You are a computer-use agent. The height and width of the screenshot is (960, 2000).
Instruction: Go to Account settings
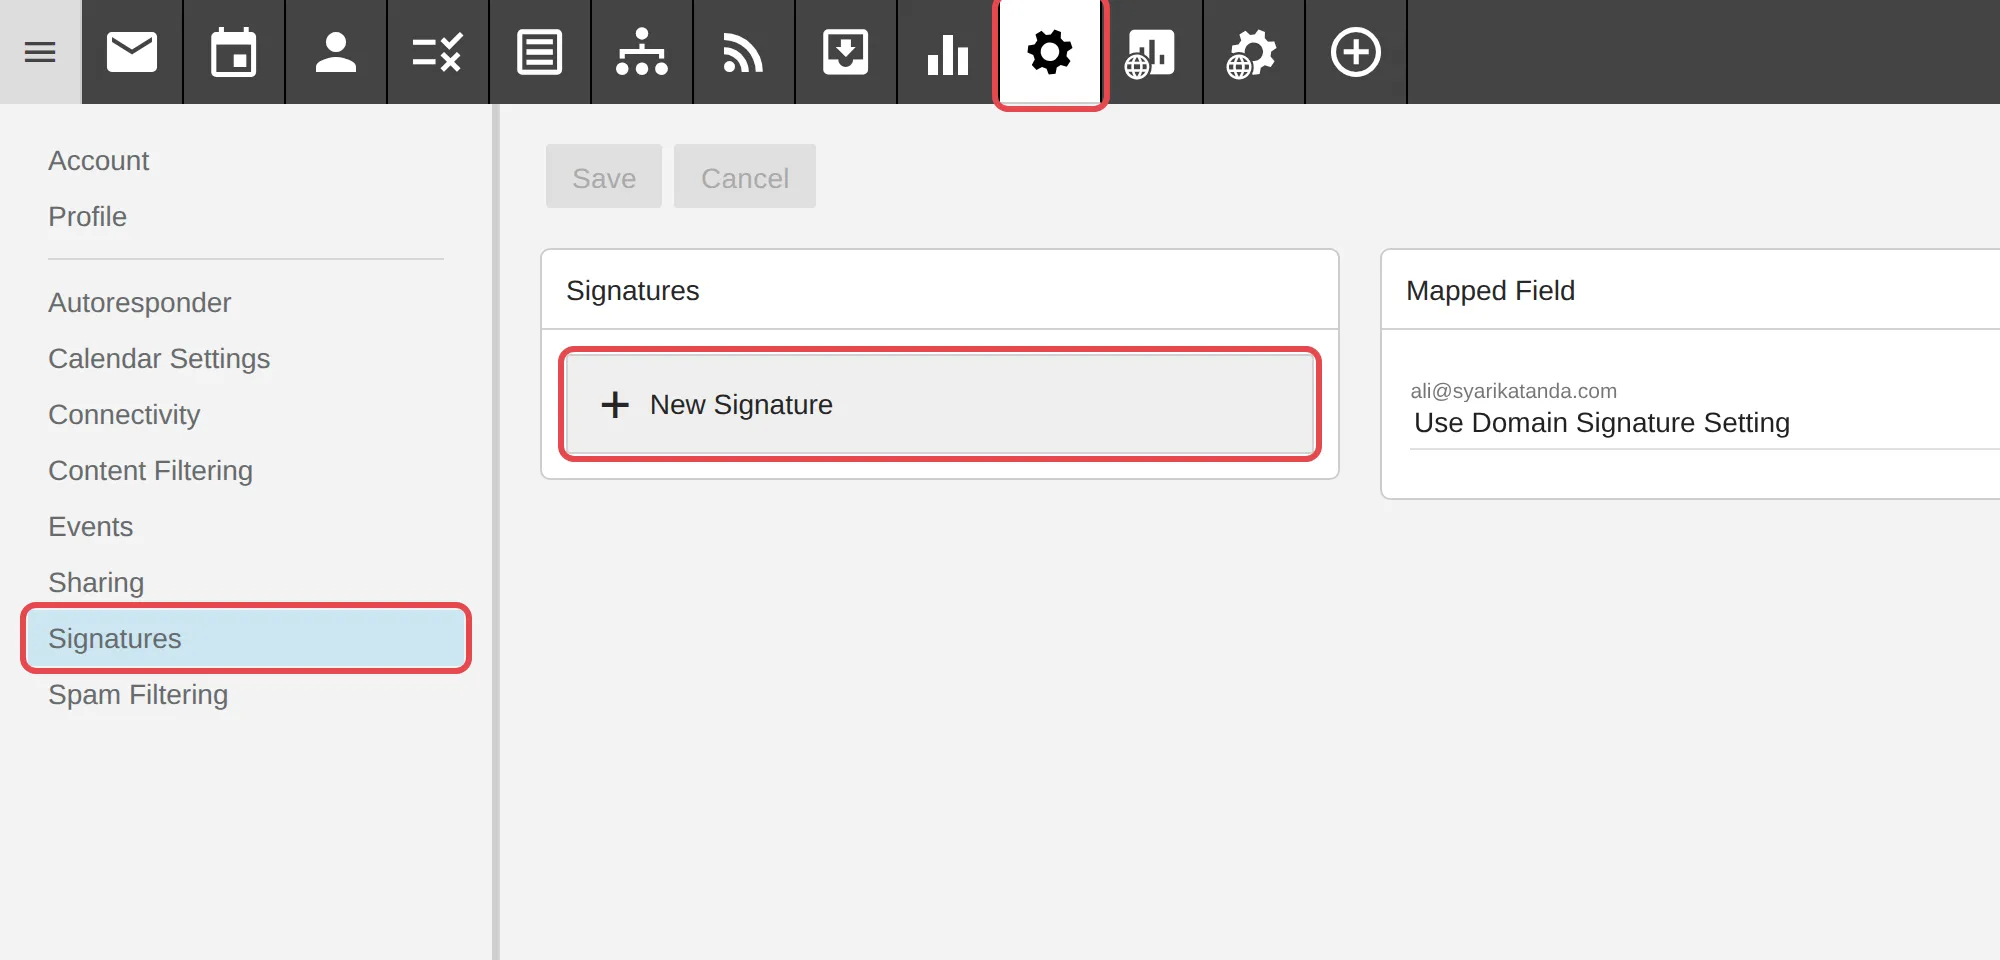pos(98,161)
